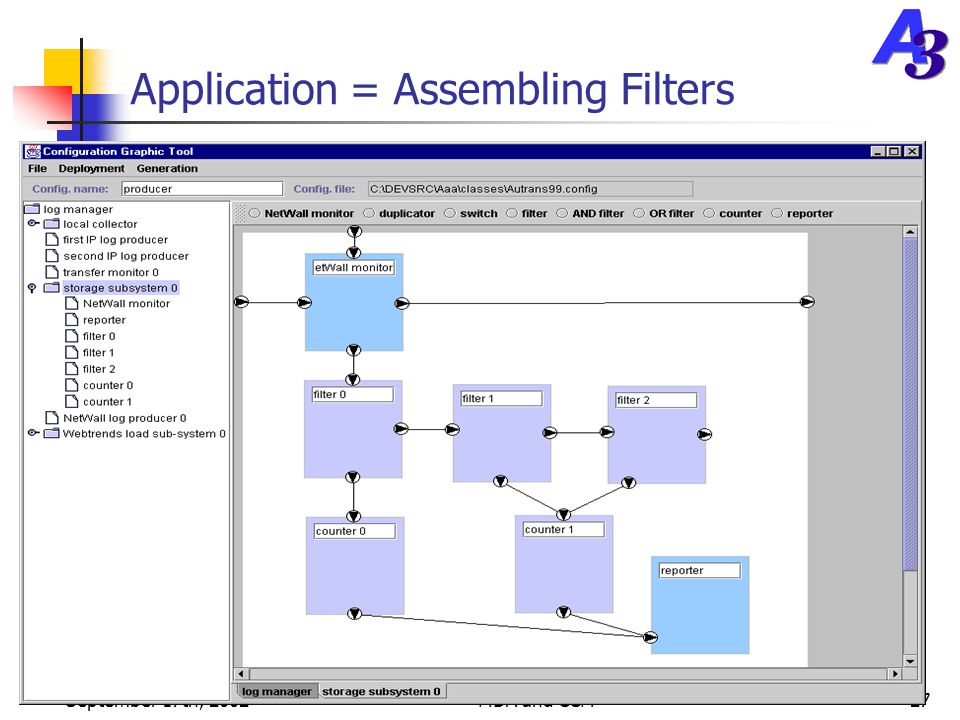Open the Deployment menu
This screenshot has height=720, width=960.
pyautogui.click(x=91, y=168)
